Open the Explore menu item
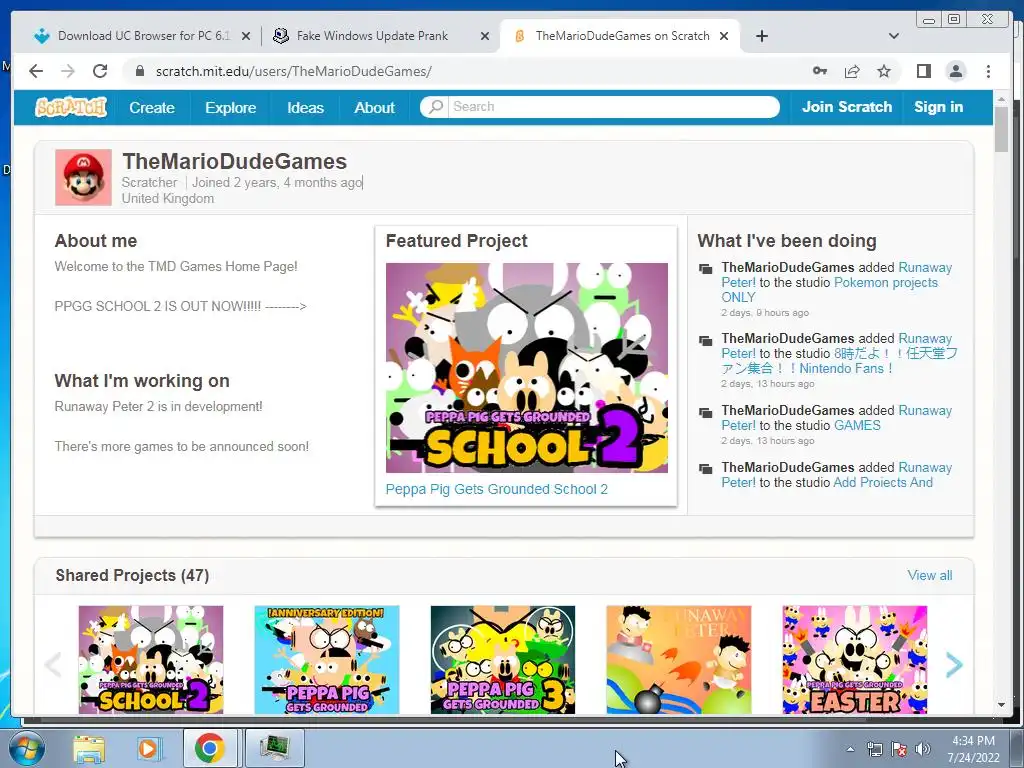The height and width of the screenshot is (768, 1024). click(x=231, y=107)
